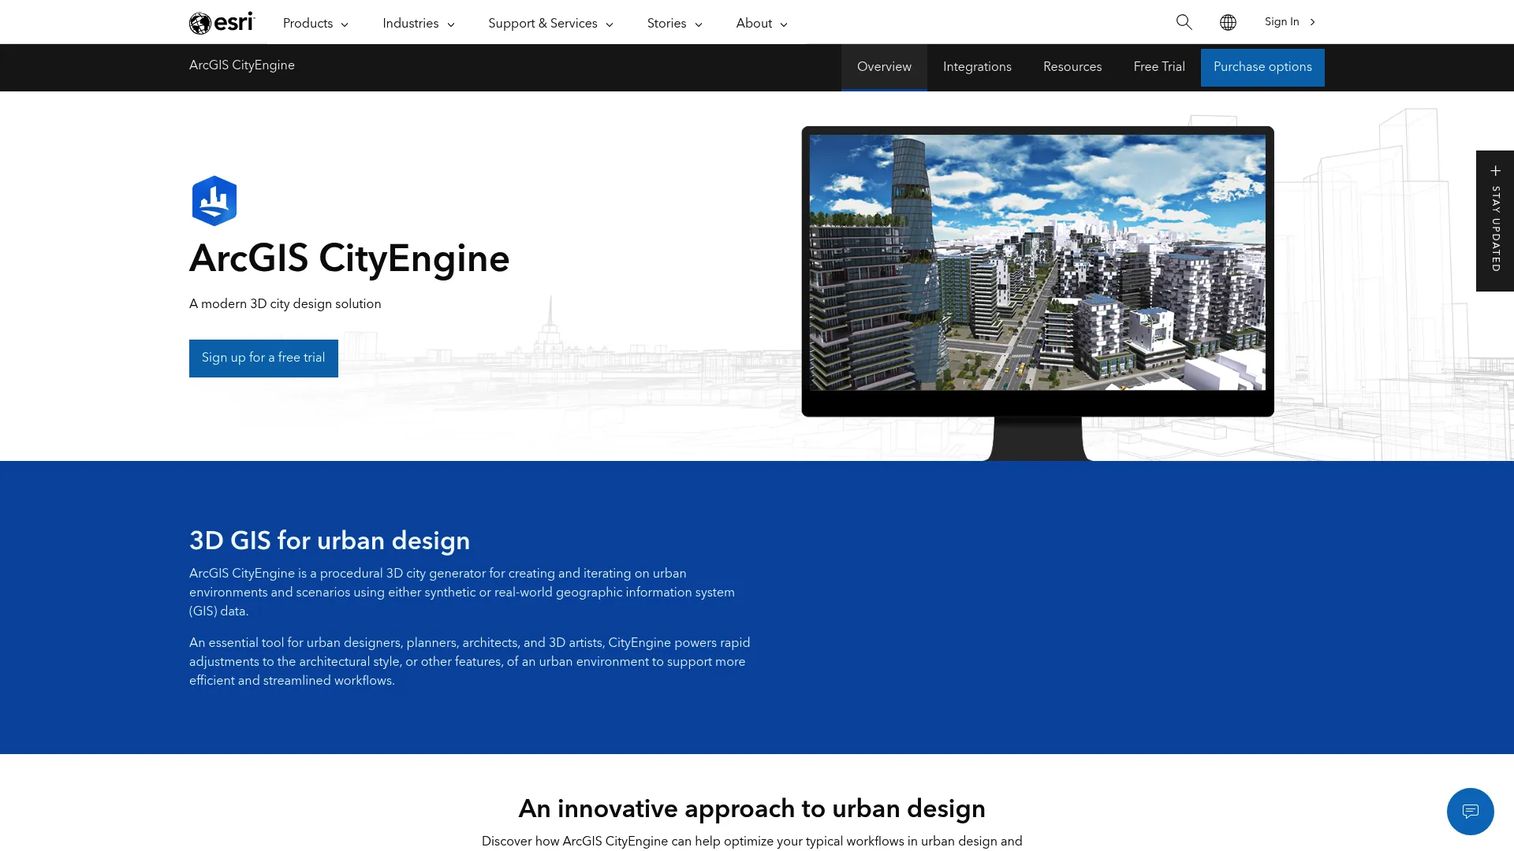
Task: Click the ArcGIS CityEngine product icon
Action: [214, 201]
